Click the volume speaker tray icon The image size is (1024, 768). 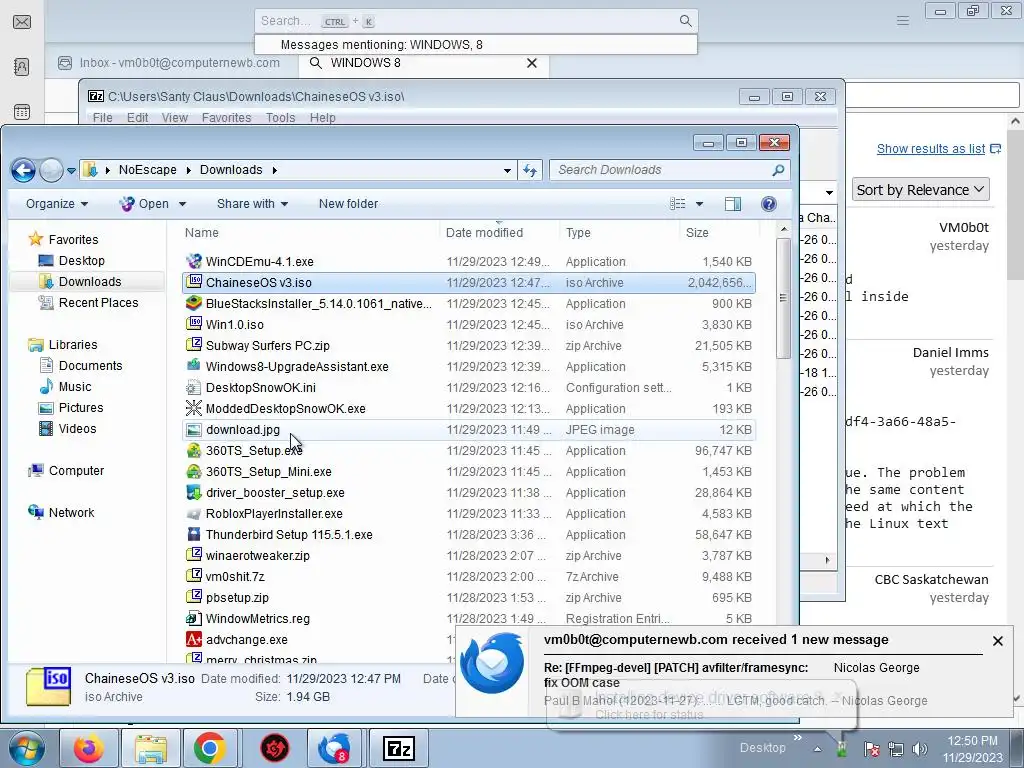click(x=920, y=749)
